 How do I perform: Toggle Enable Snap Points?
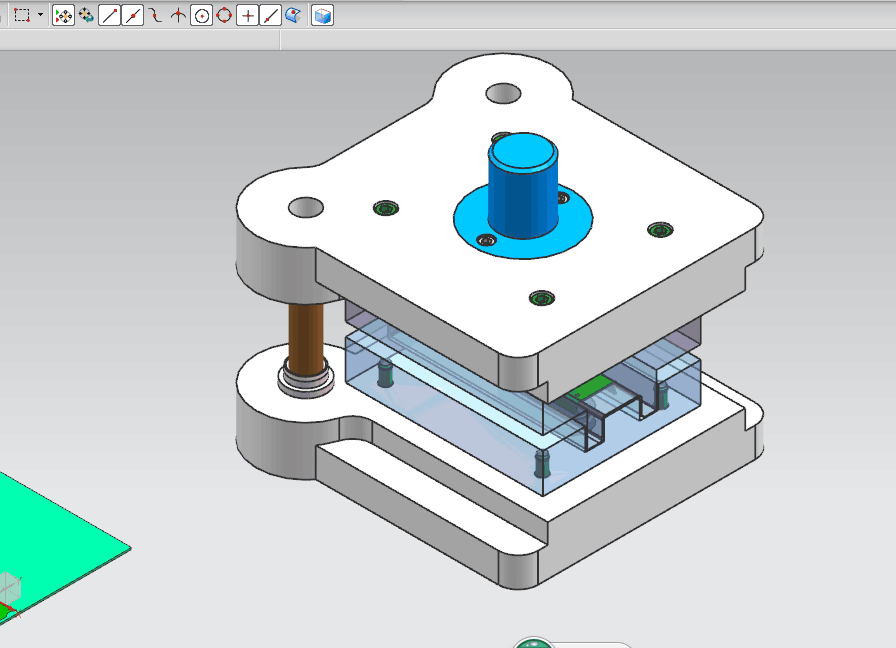click(x=63, y=15)
